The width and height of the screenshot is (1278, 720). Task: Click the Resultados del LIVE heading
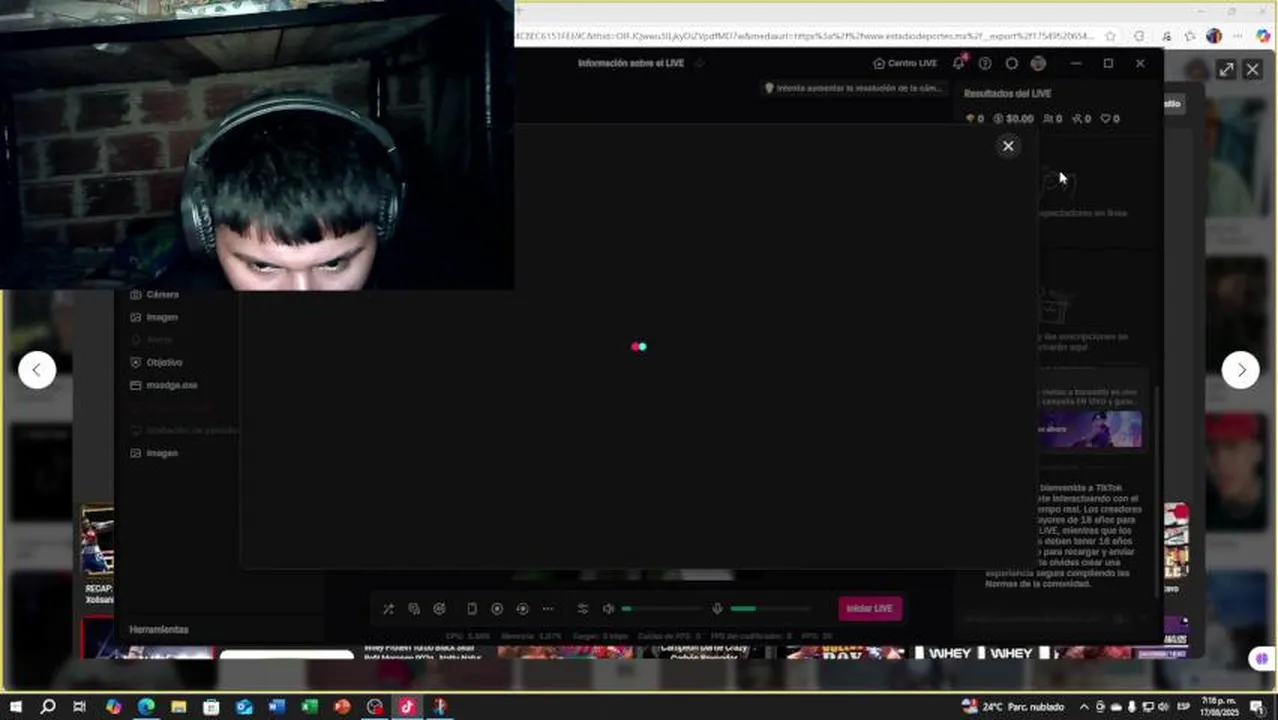[1007, 93]
